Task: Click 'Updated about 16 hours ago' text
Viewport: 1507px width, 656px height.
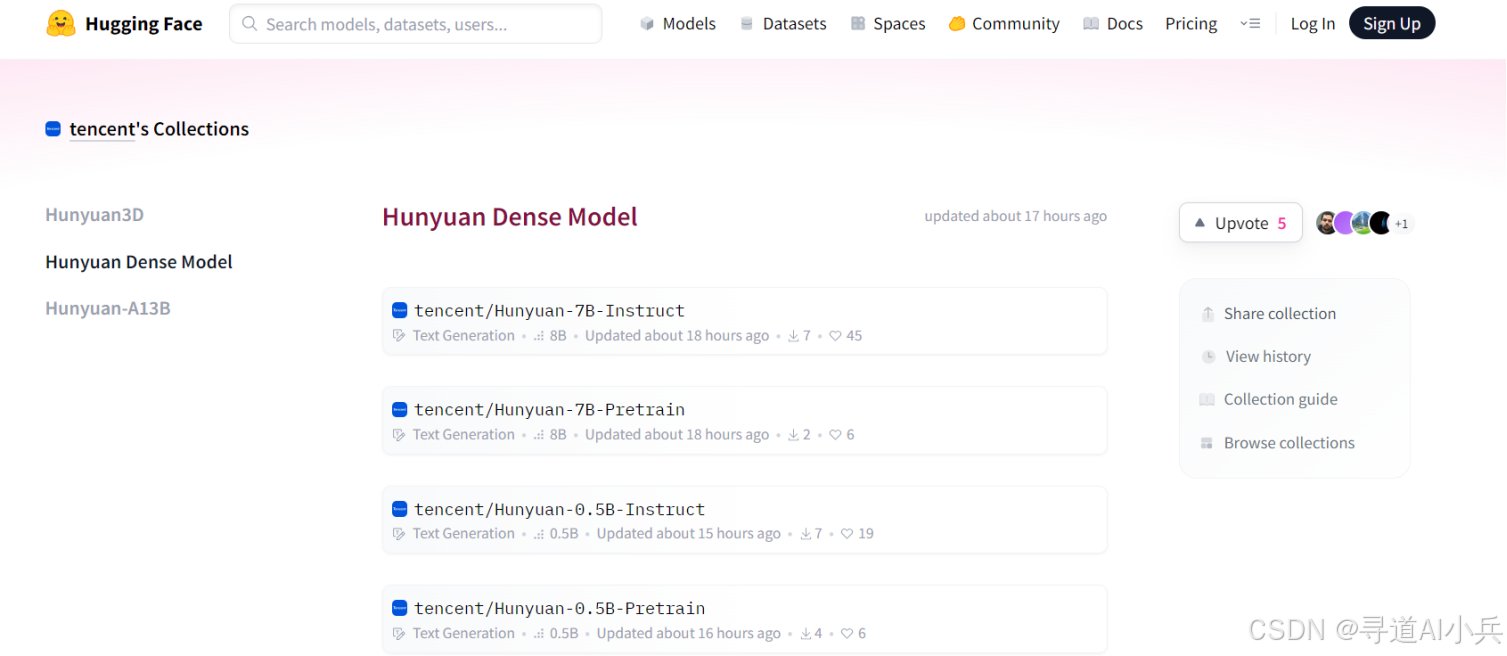Action: (689, 633)
